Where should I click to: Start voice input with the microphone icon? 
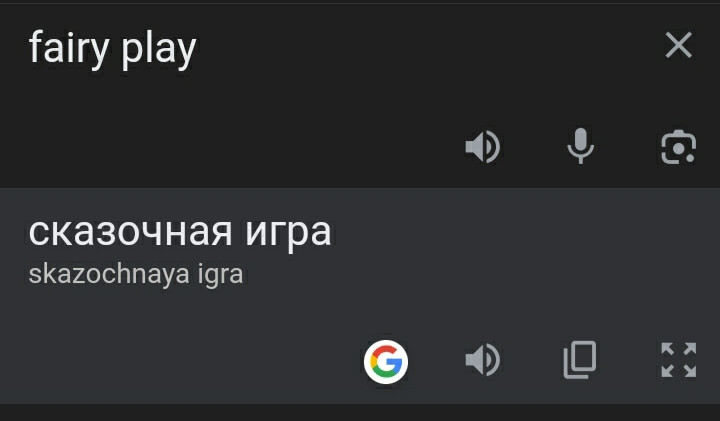(x=580, y=146)
